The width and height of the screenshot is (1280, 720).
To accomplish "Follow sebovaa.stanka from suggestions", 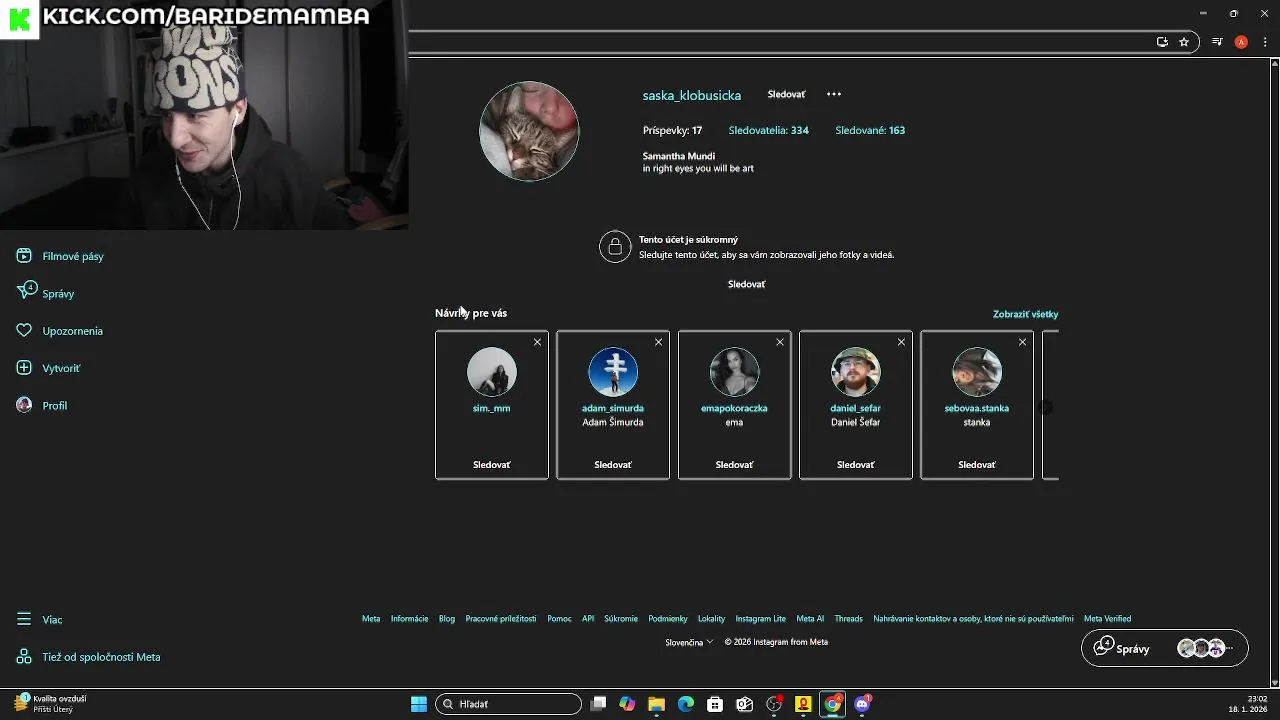I will 977,465.
